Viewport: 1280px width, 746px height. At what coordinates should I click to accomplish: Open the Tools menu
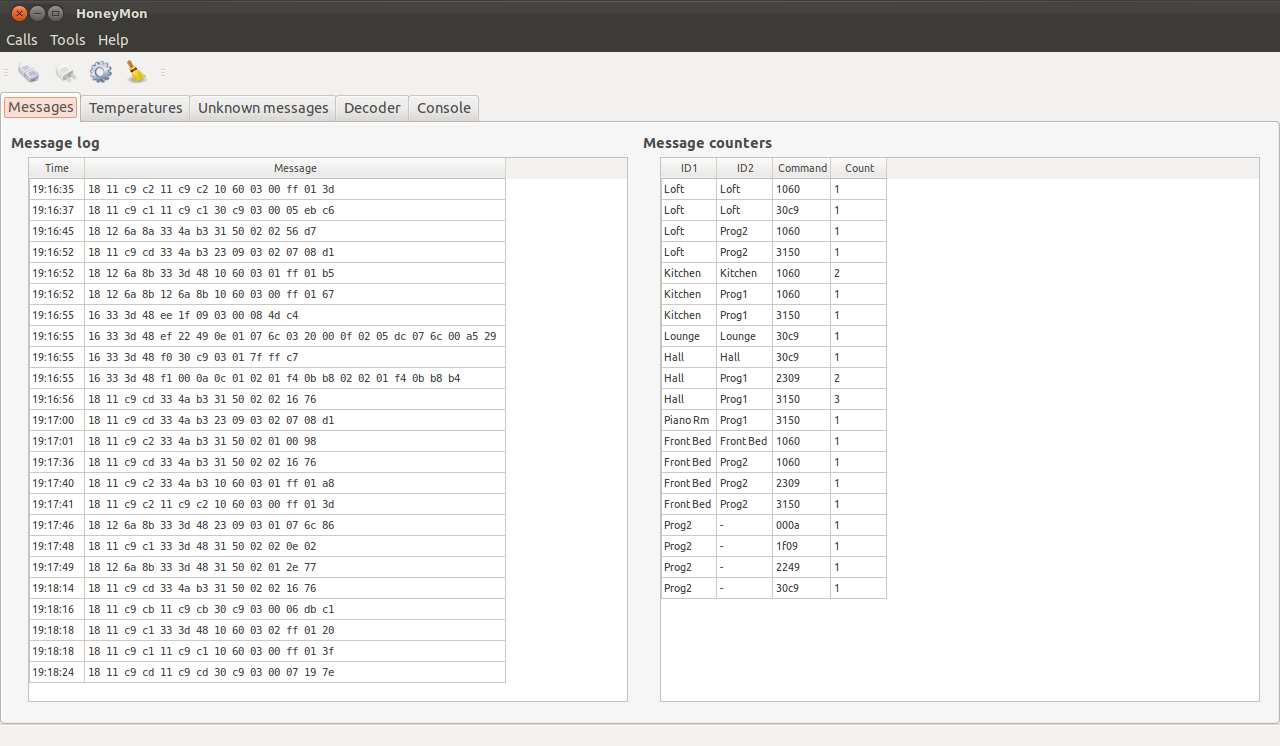click(68, 40)
